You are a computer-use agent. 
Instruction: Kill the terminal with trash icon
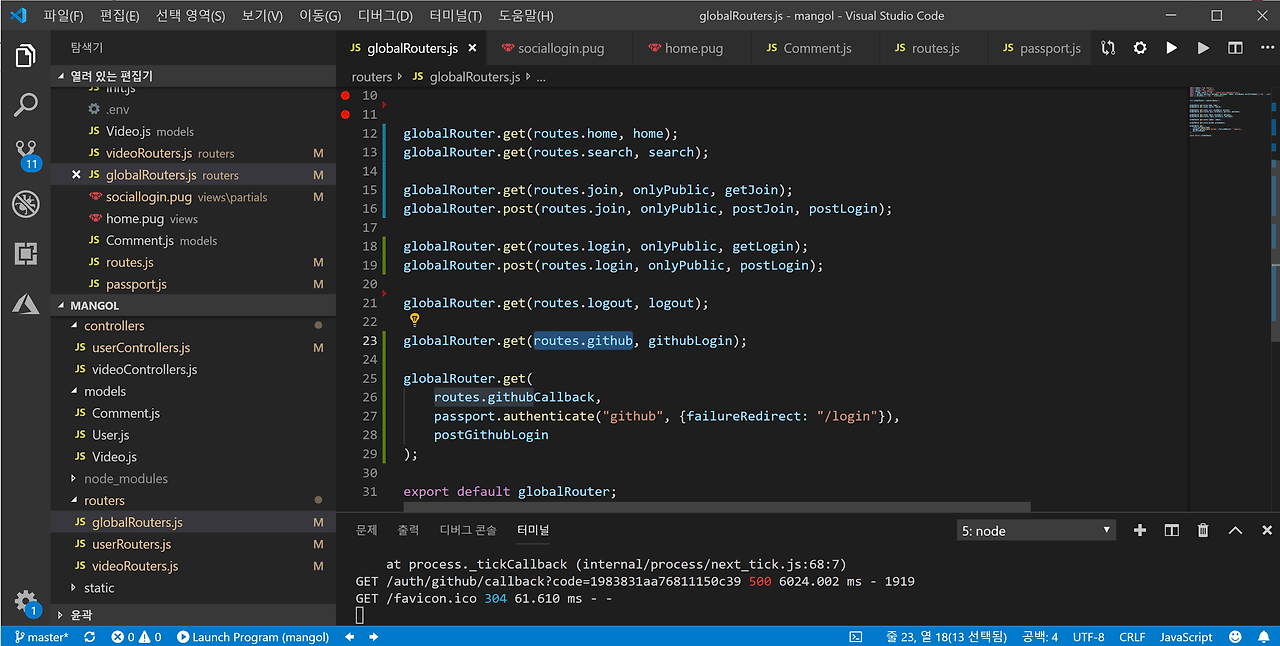click(1203, 530)
